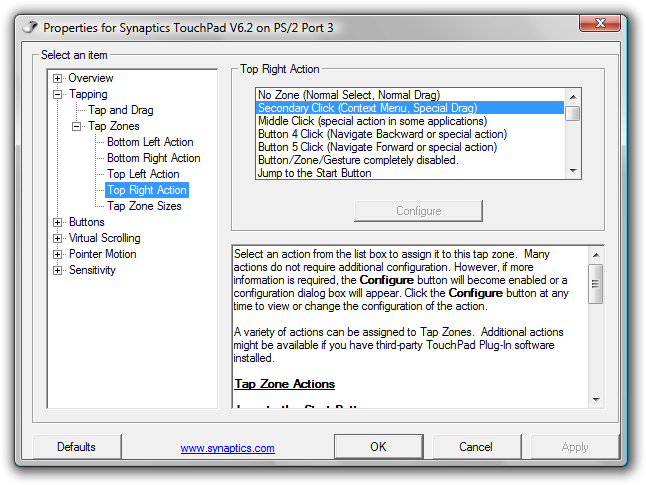This screenshot has height=485, width=646.
Task: Click the Tap Zone Actions heading
Action: pos(284,384)
